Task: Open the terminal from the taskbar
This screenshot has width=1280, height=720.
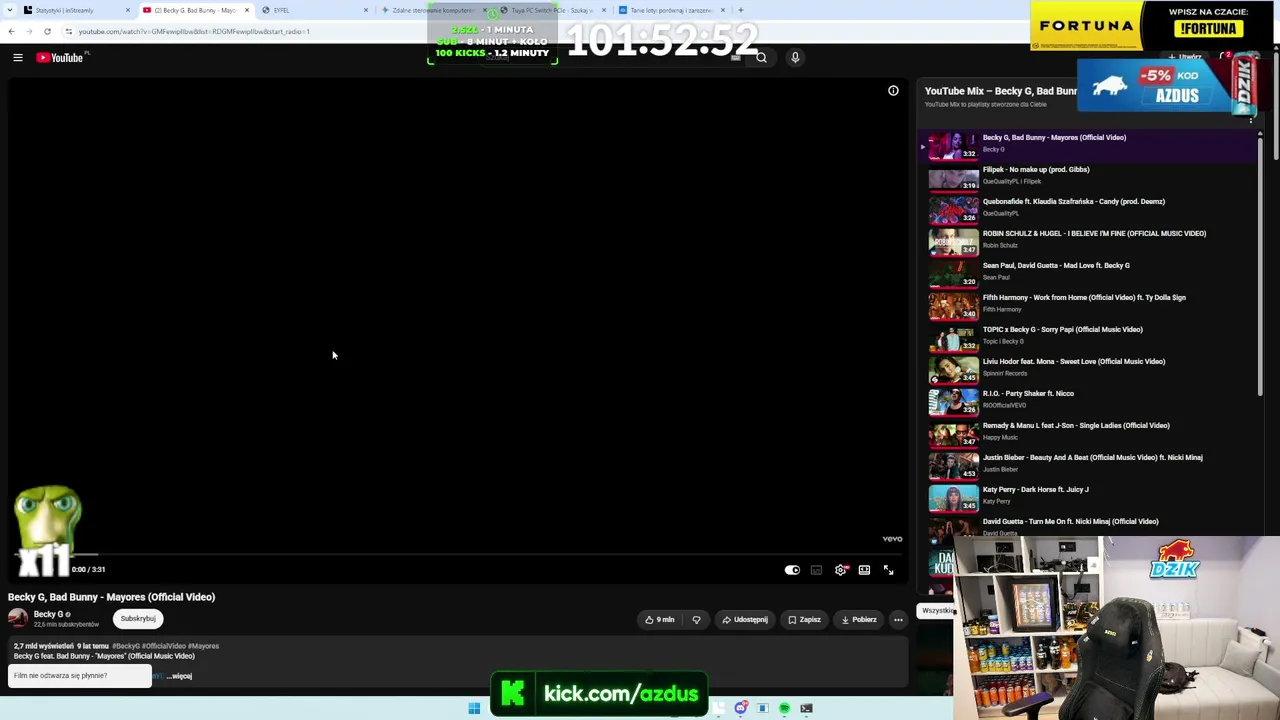Action: click(x=806, y=708)
